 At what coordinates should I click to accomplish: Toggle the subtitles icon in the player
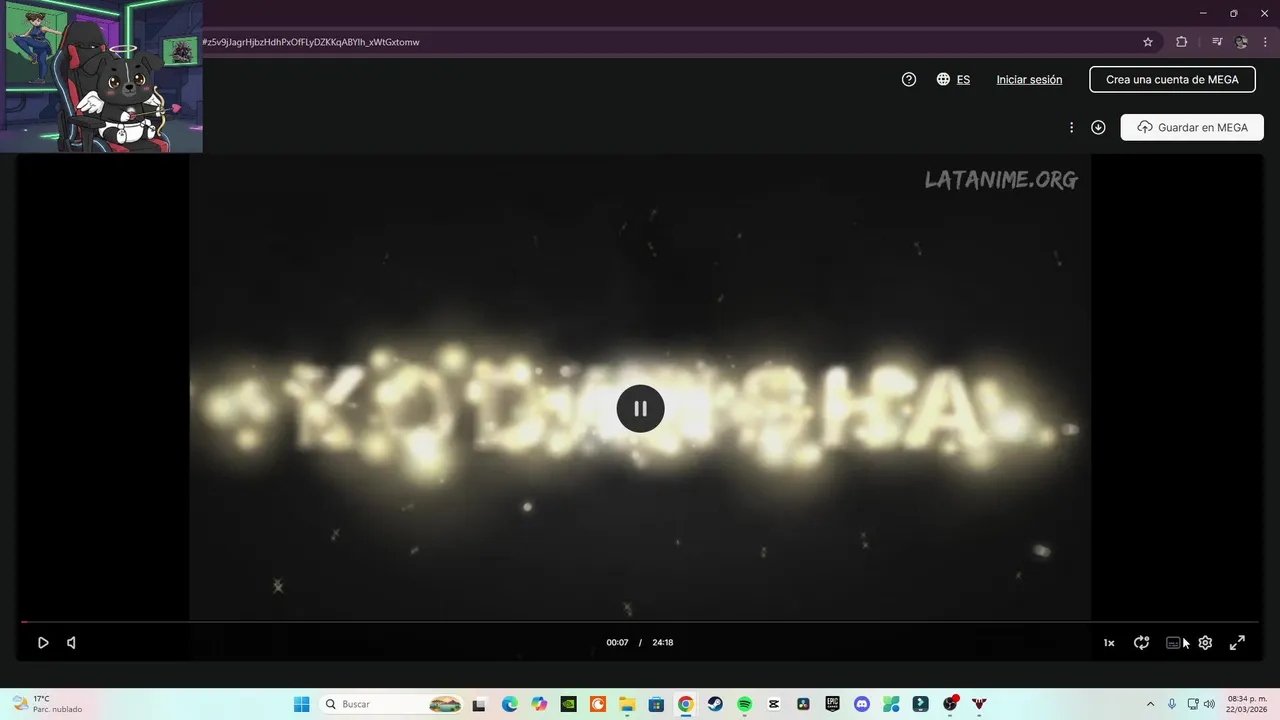1173,643
